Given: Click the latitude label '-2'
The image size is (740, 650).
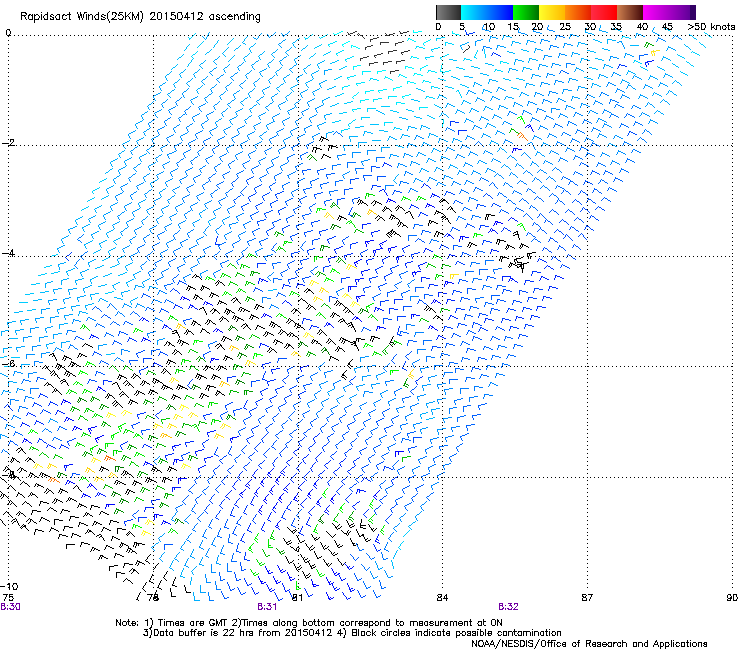Looking at the screenshot, I should point(8,143).
